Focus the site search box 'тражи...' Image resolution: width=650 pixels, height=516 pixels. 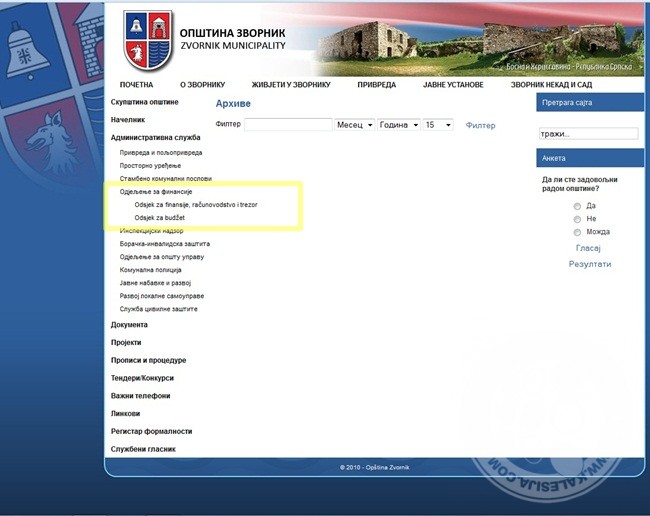tap(588, 134)
